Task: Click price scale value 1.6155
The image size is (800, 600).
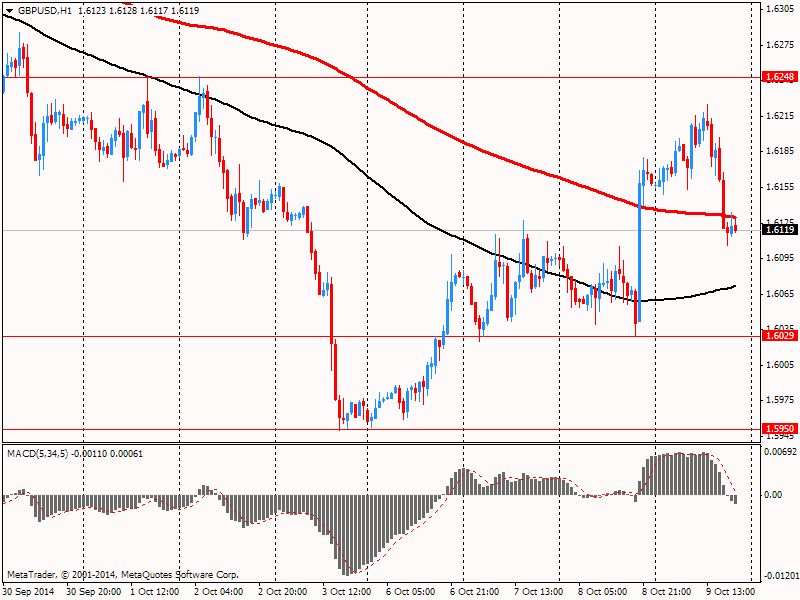Action: 780,187
